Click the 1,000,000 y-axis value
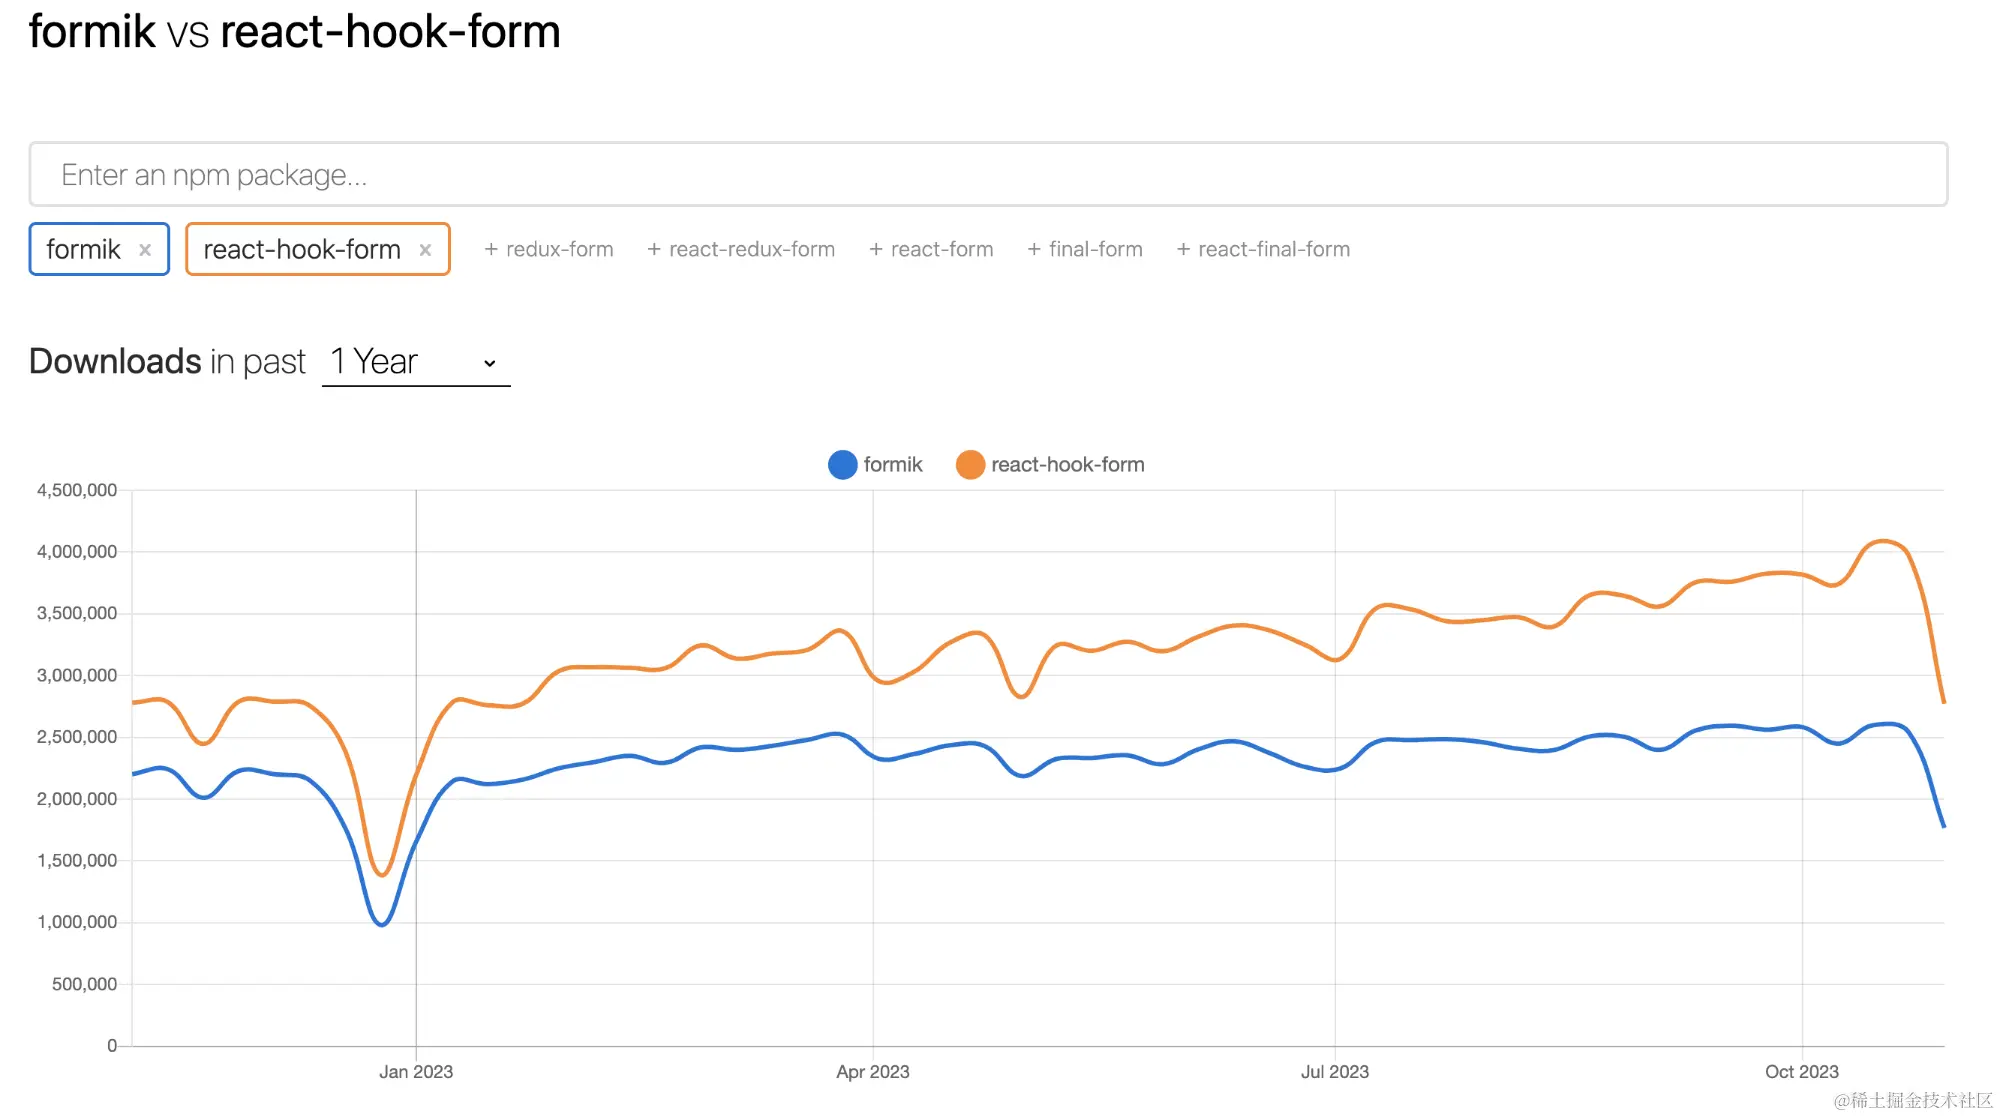Image resolution: width=2000 pixels, height=1117 pixels. click(77, 922)
